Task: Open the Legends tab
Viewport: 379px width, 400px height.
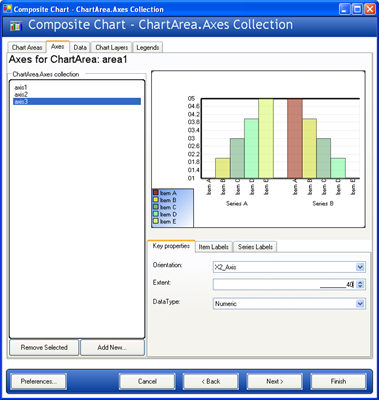Action: (x=148, y=47)
